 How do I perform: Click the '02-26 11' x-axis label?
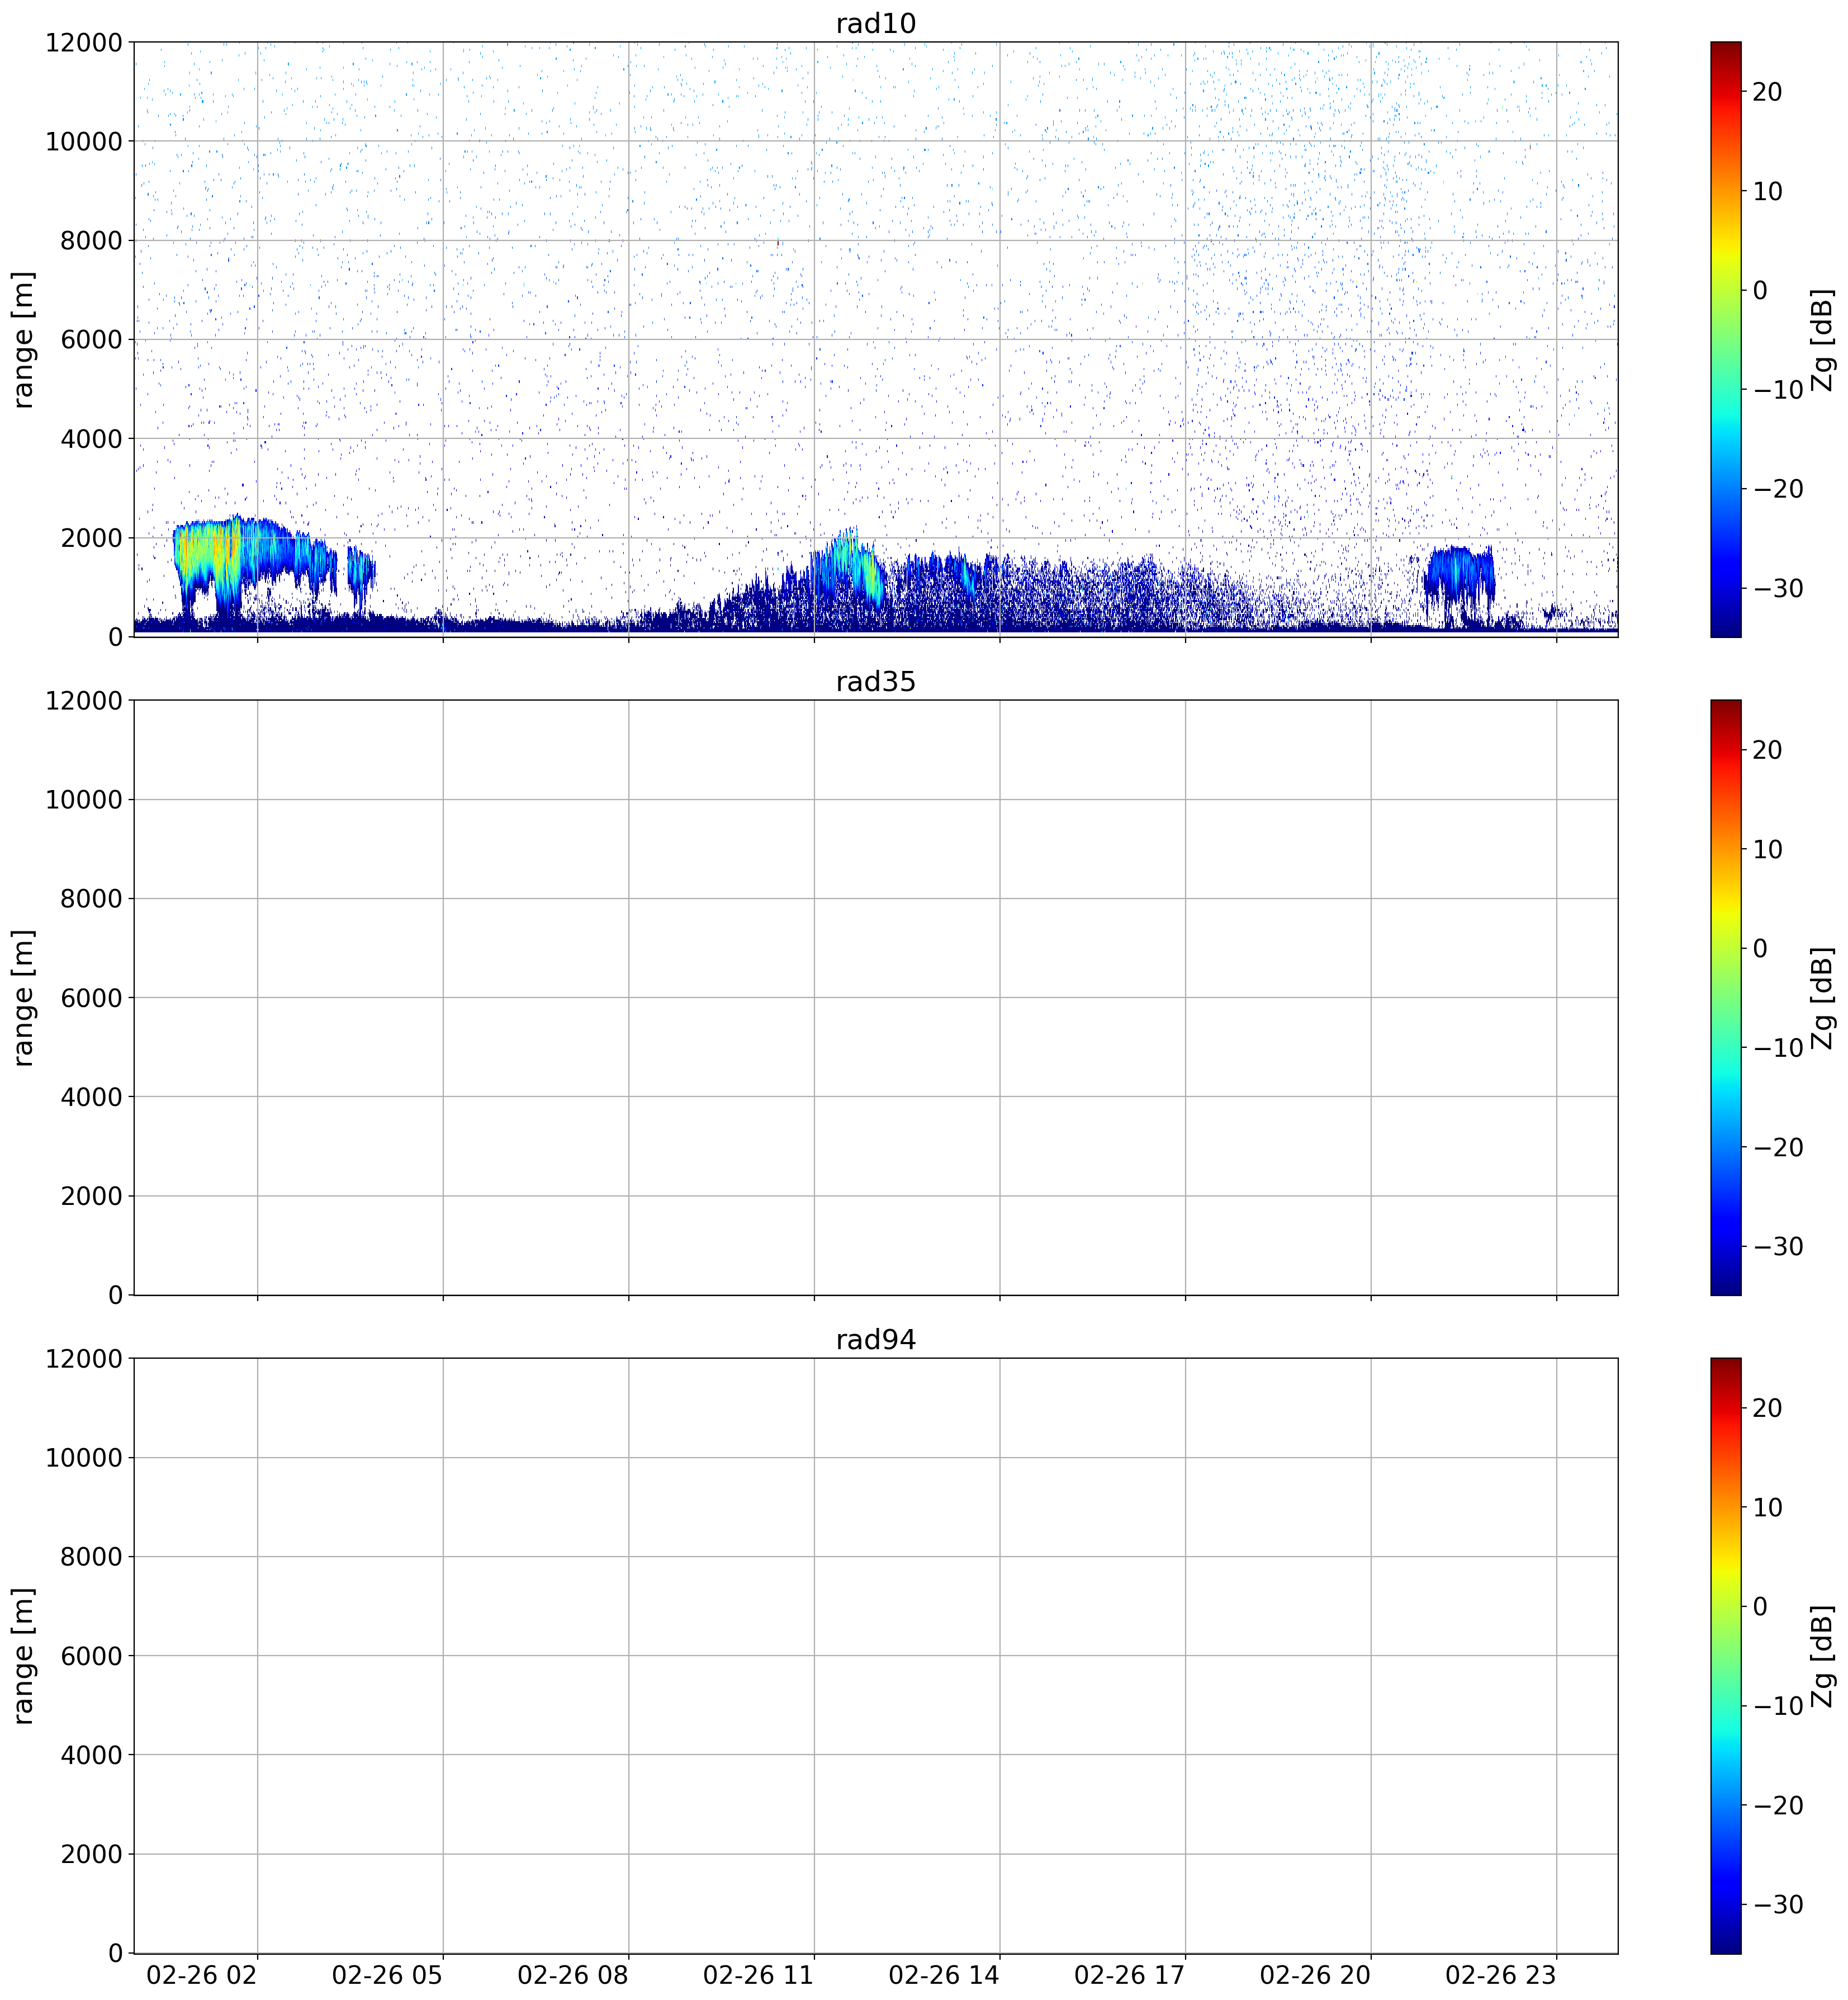tap(758, 1975)
